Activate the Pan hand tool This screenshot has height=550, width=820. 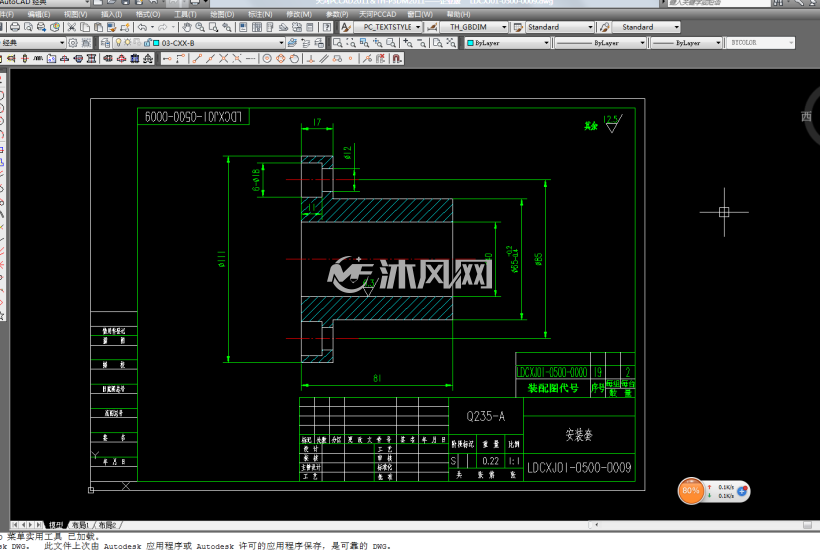pos(187,27)
